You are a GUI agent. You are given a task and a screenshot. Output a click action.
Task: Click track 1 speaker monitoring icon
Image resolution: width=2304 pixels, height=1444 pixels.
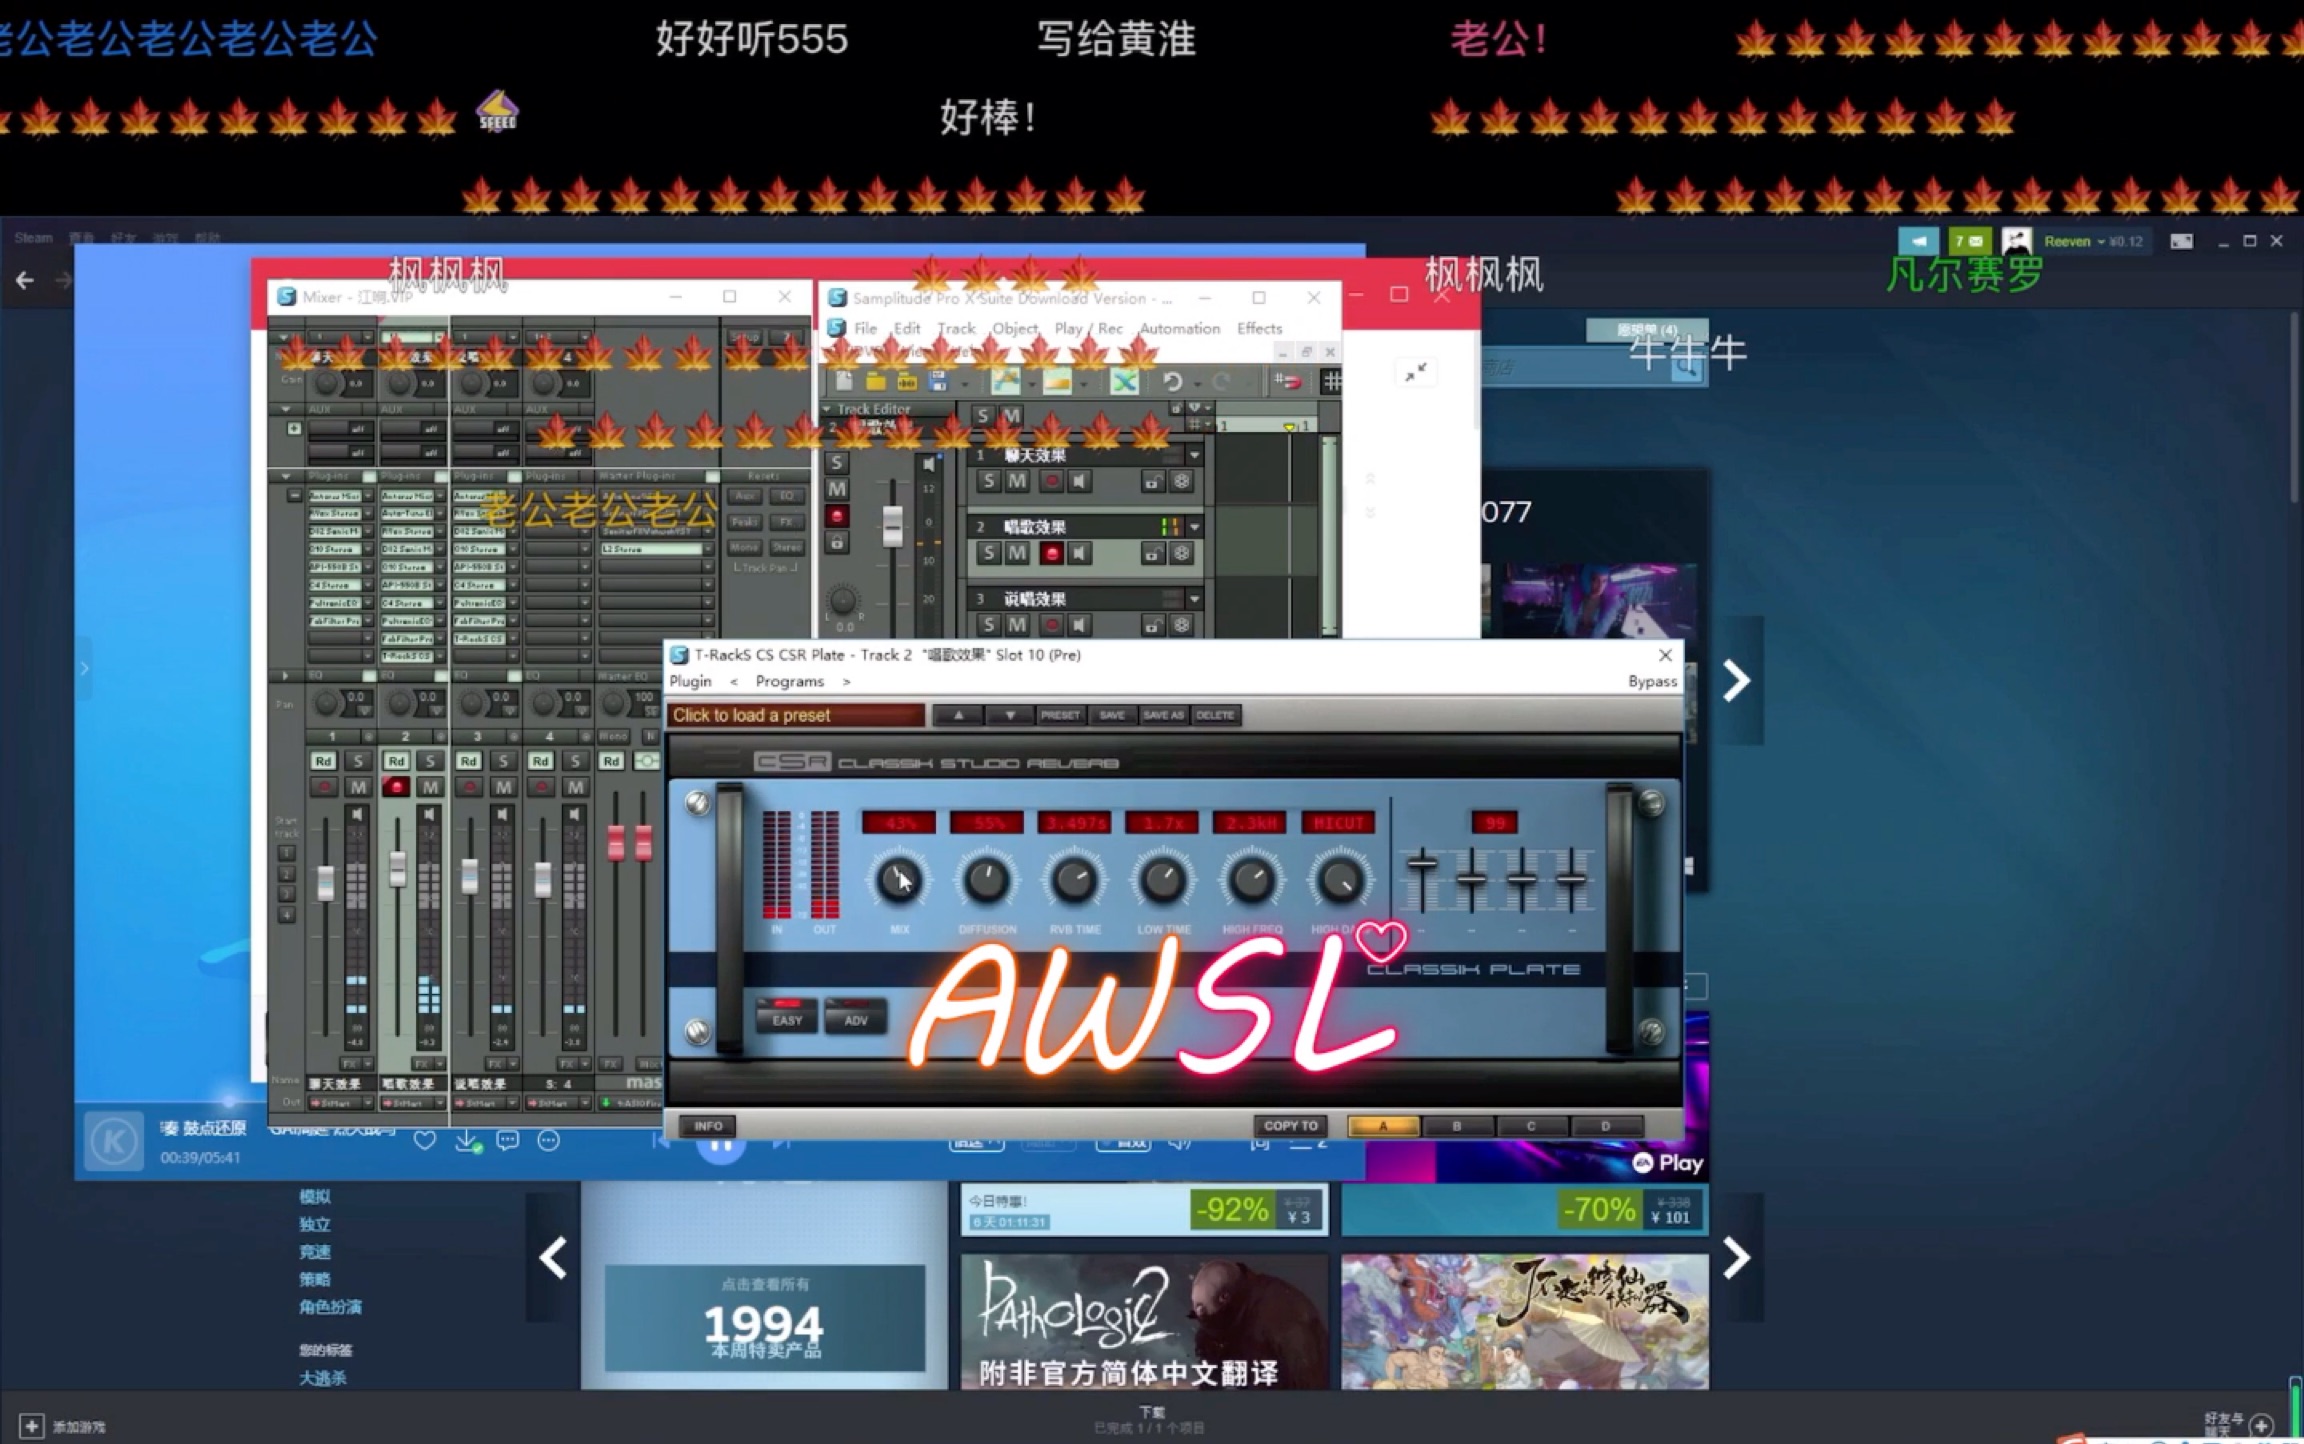[x=1078, y=481]
